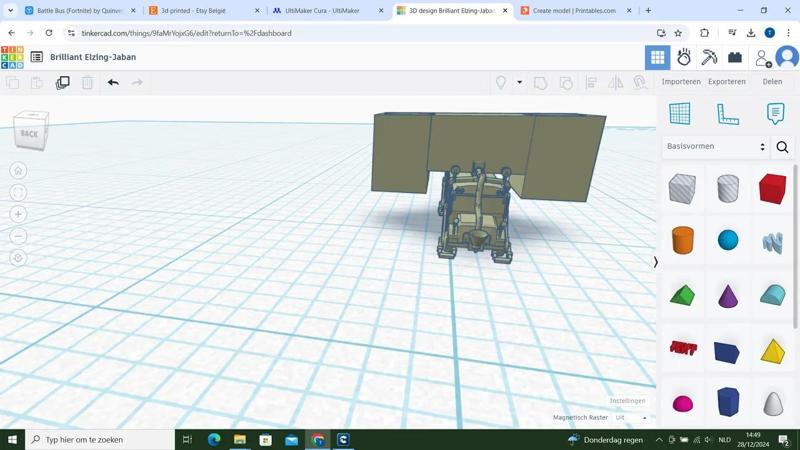Open the Sim Lab icon

point(684,57)
